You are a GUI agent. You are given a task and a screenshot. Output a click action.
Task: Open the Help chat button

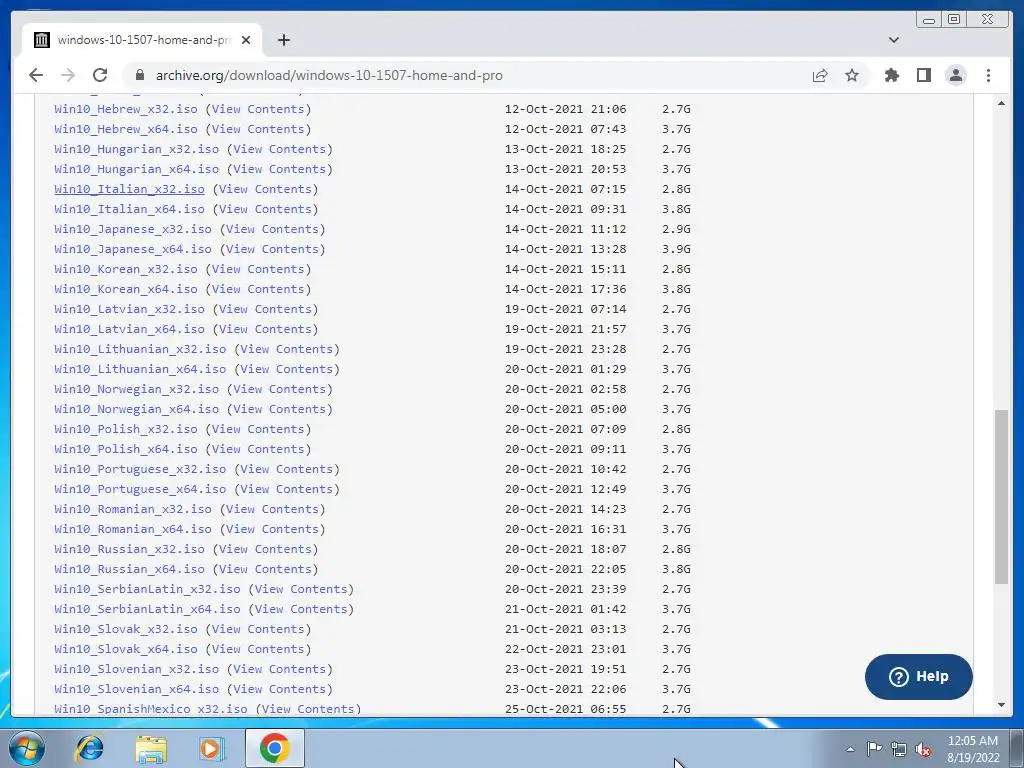tap(918, 677)
